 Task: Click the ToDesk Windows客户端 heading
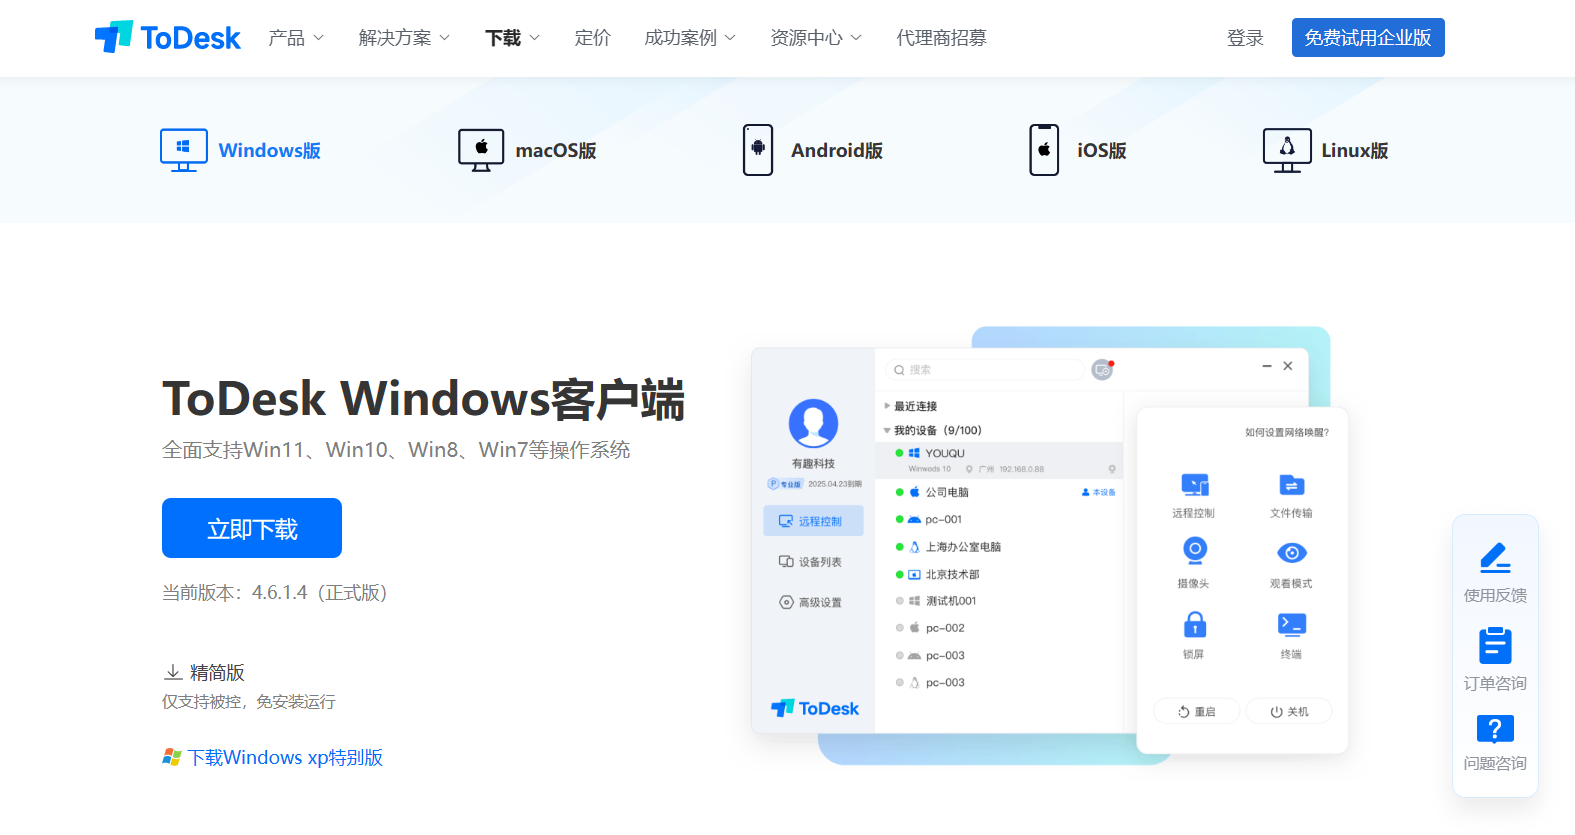(x=423, y=399)
